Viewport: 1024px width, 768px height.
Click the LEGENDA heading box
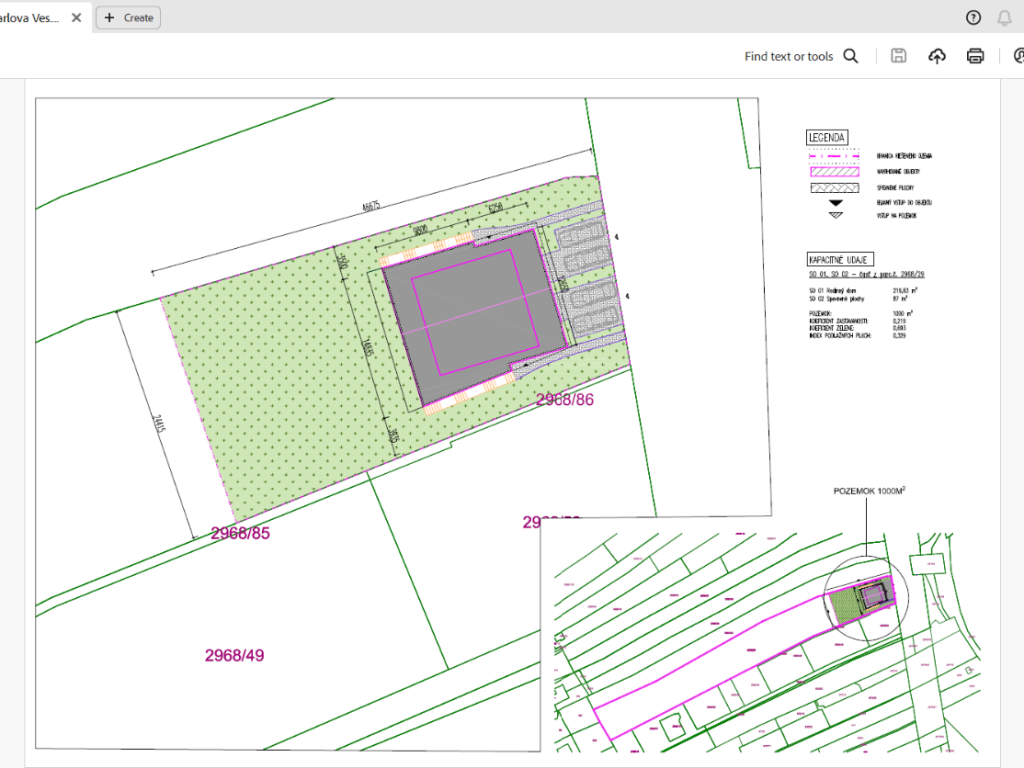tap(828, 138)
